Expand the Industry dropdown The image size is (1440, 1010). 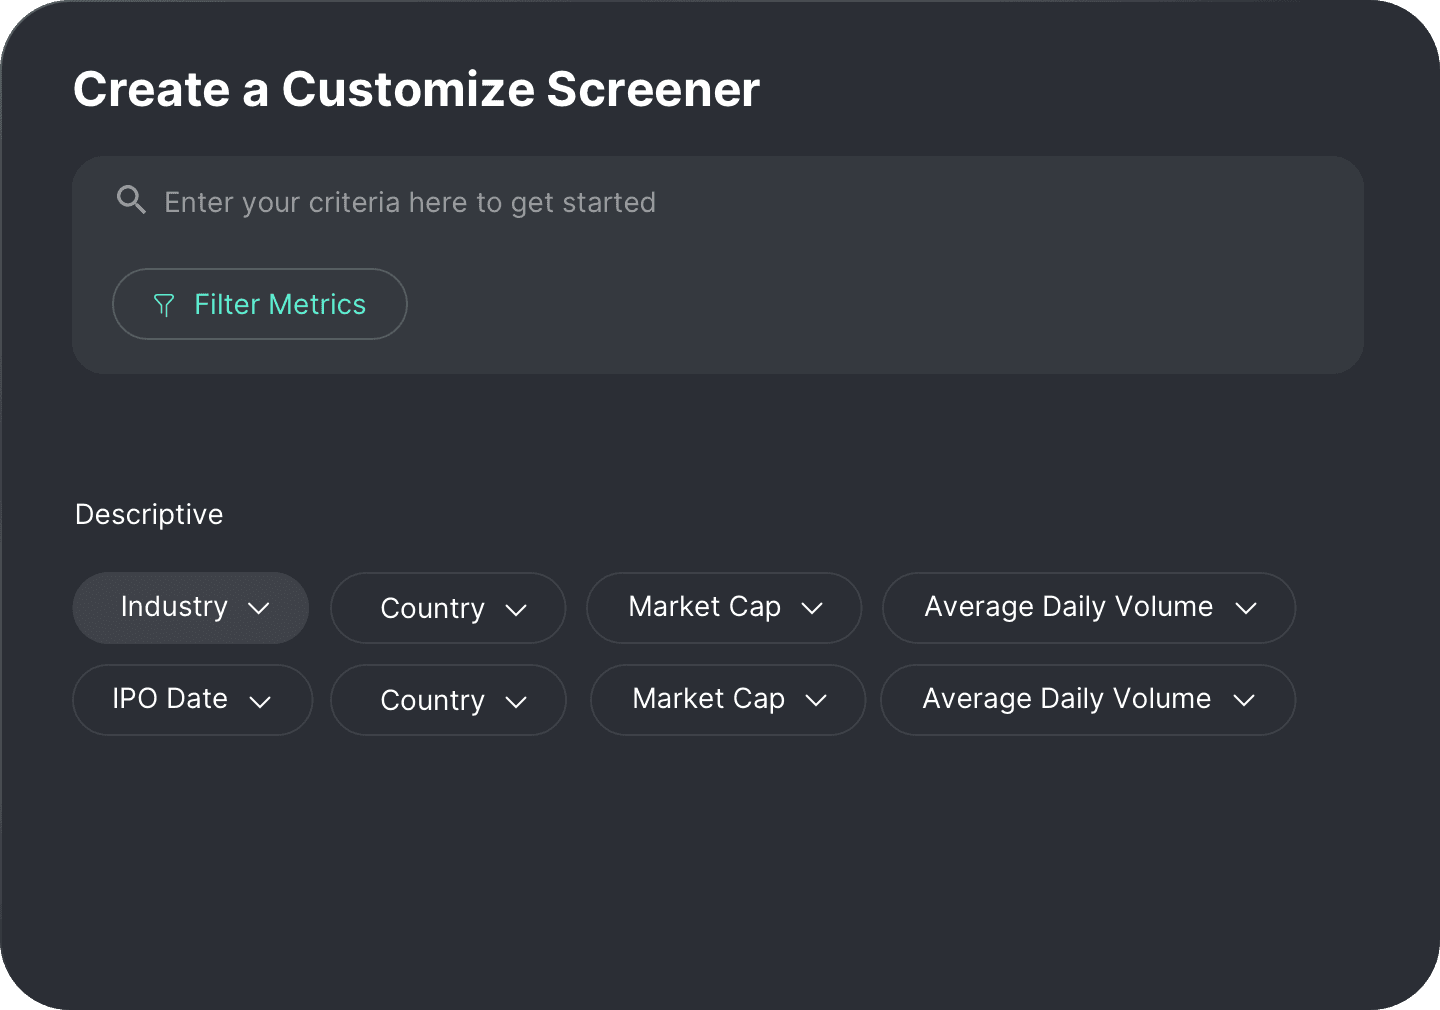coord(190,607)
